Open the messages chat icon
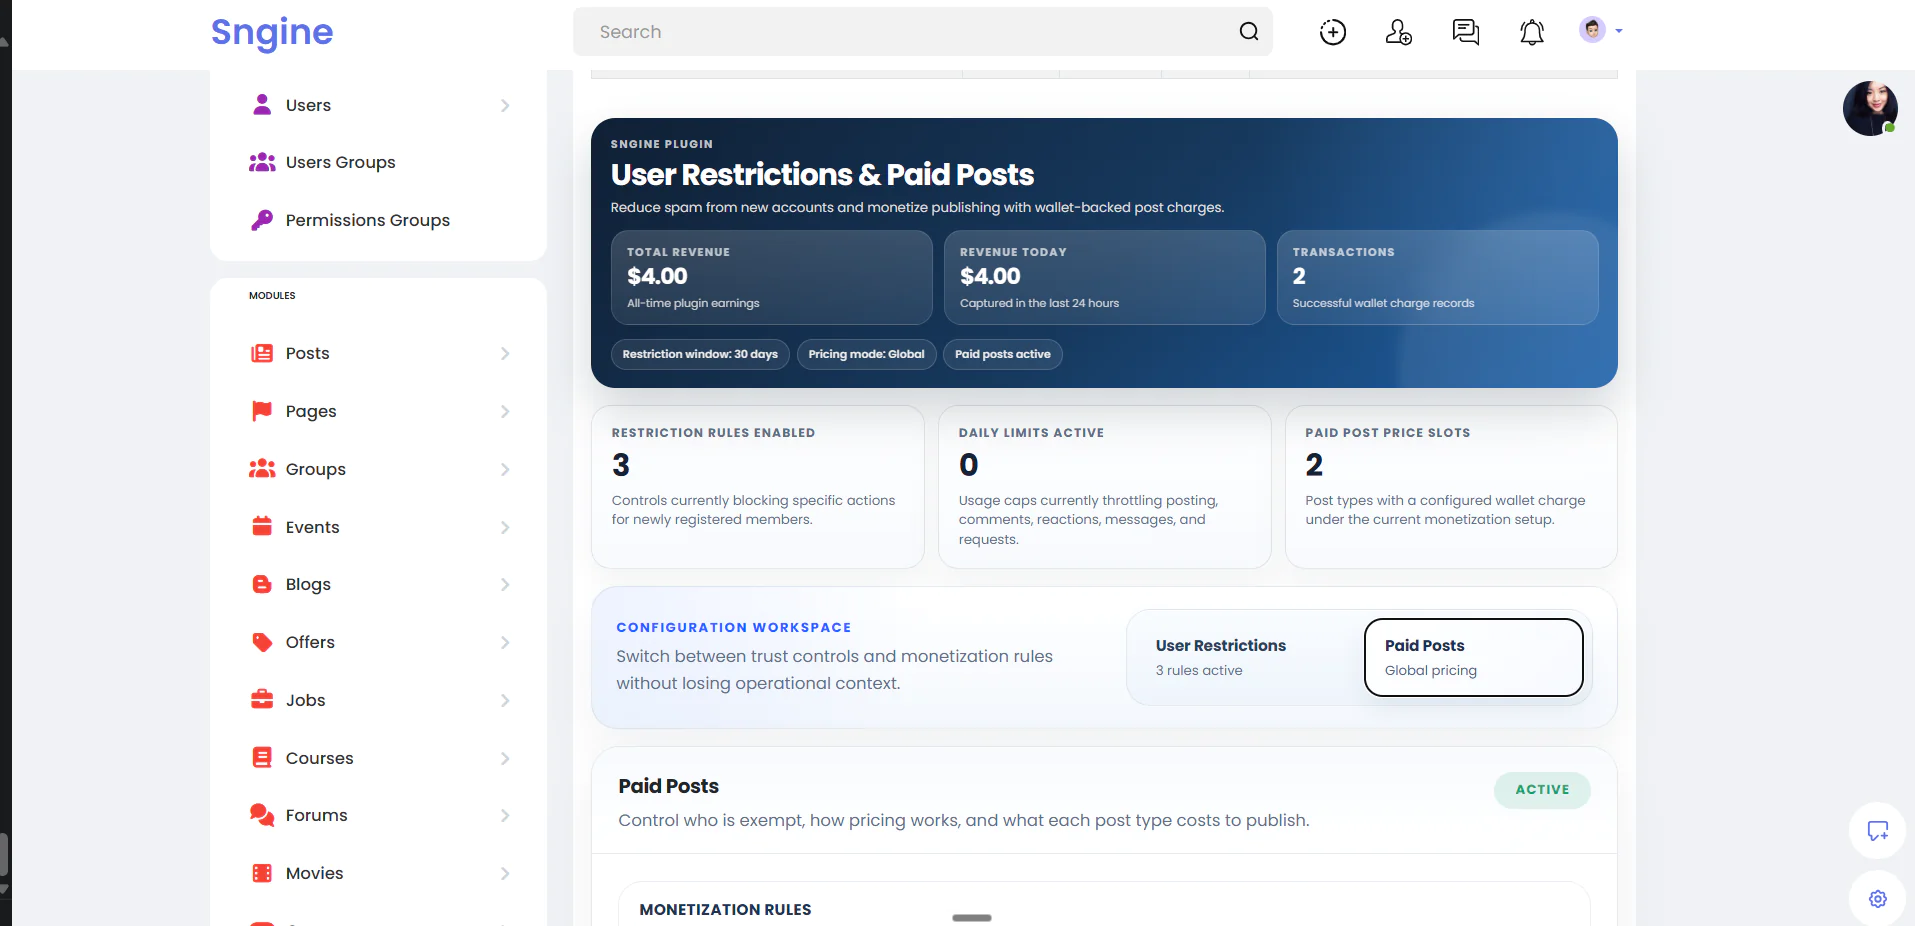This screenshot has width=1915, height=926. coord(1466,32)
